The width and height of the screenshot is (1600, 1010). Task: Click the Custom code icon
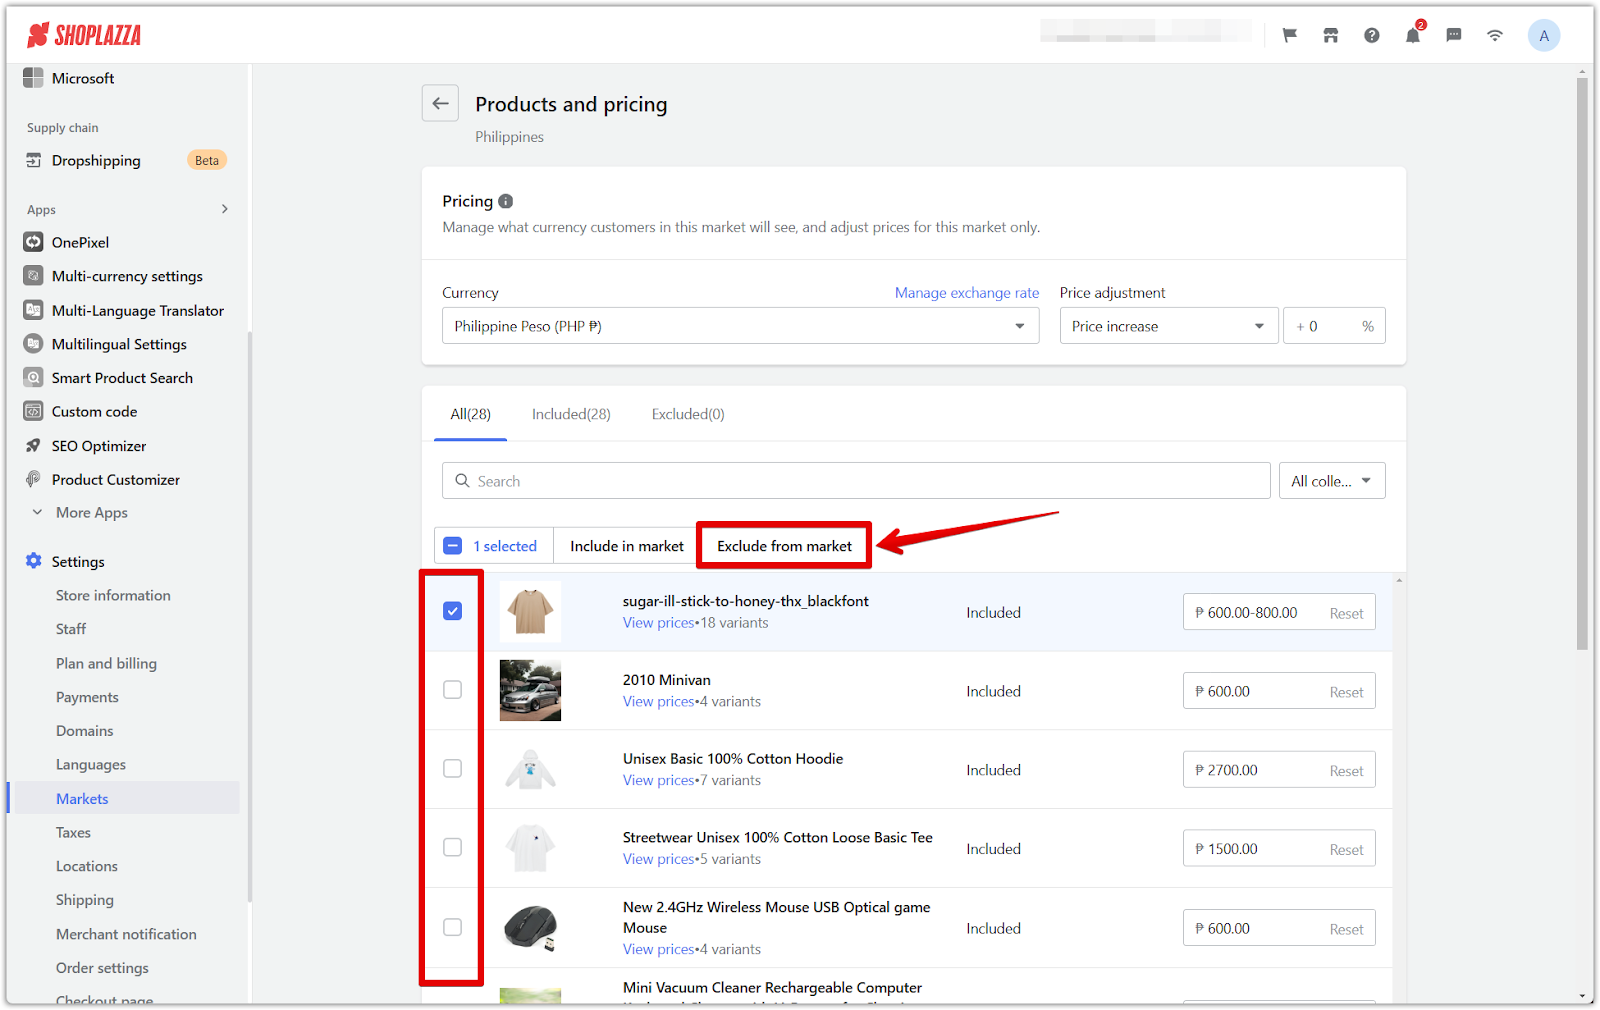tap(33, 411)
